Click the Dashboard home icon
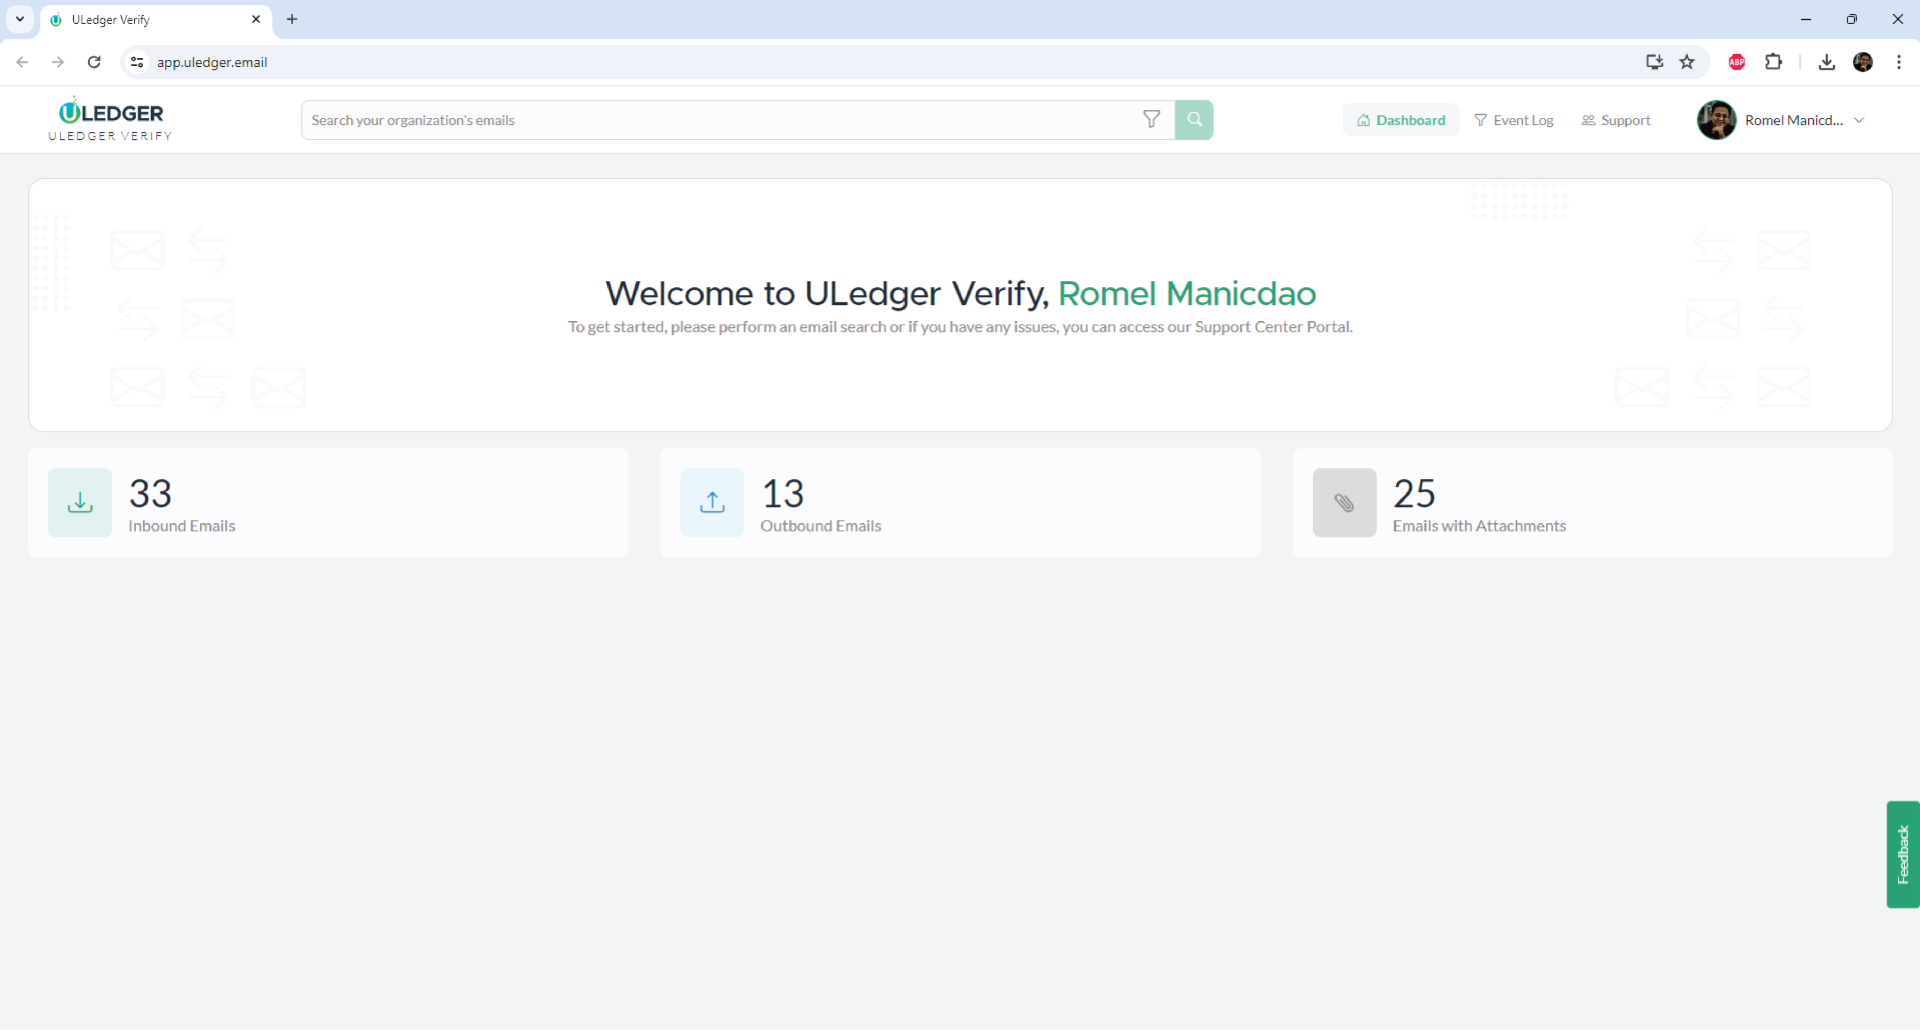Image resolution: width=1920 pixels, height=1030 pixels. [1363, 120]
